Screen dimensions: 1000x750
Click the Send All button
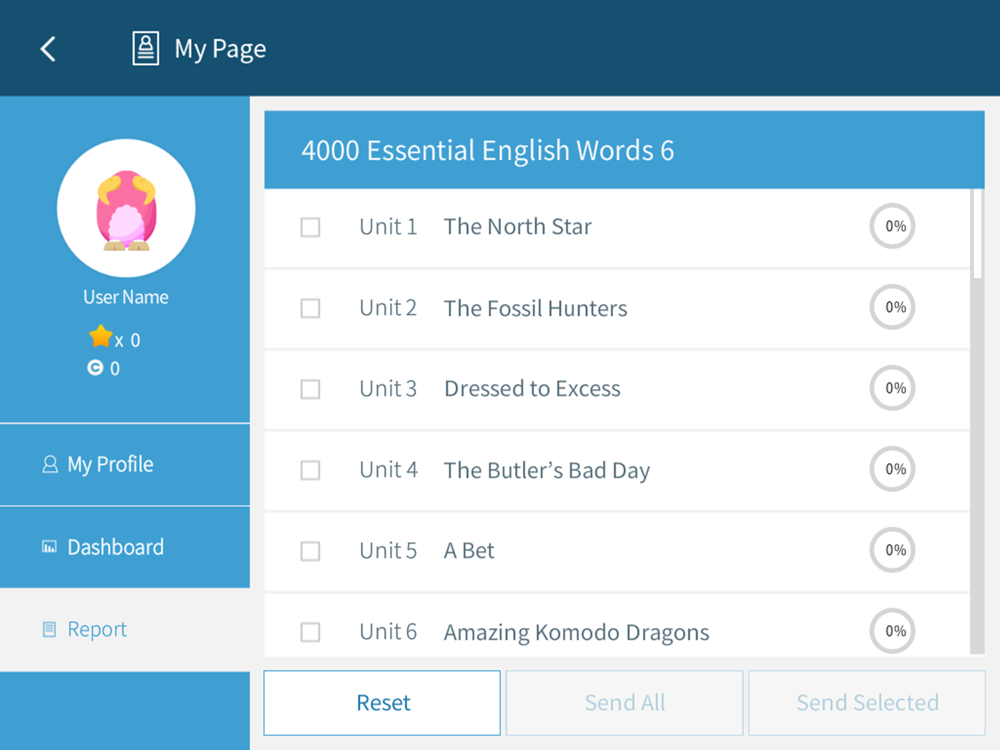(x=625, y=703)
